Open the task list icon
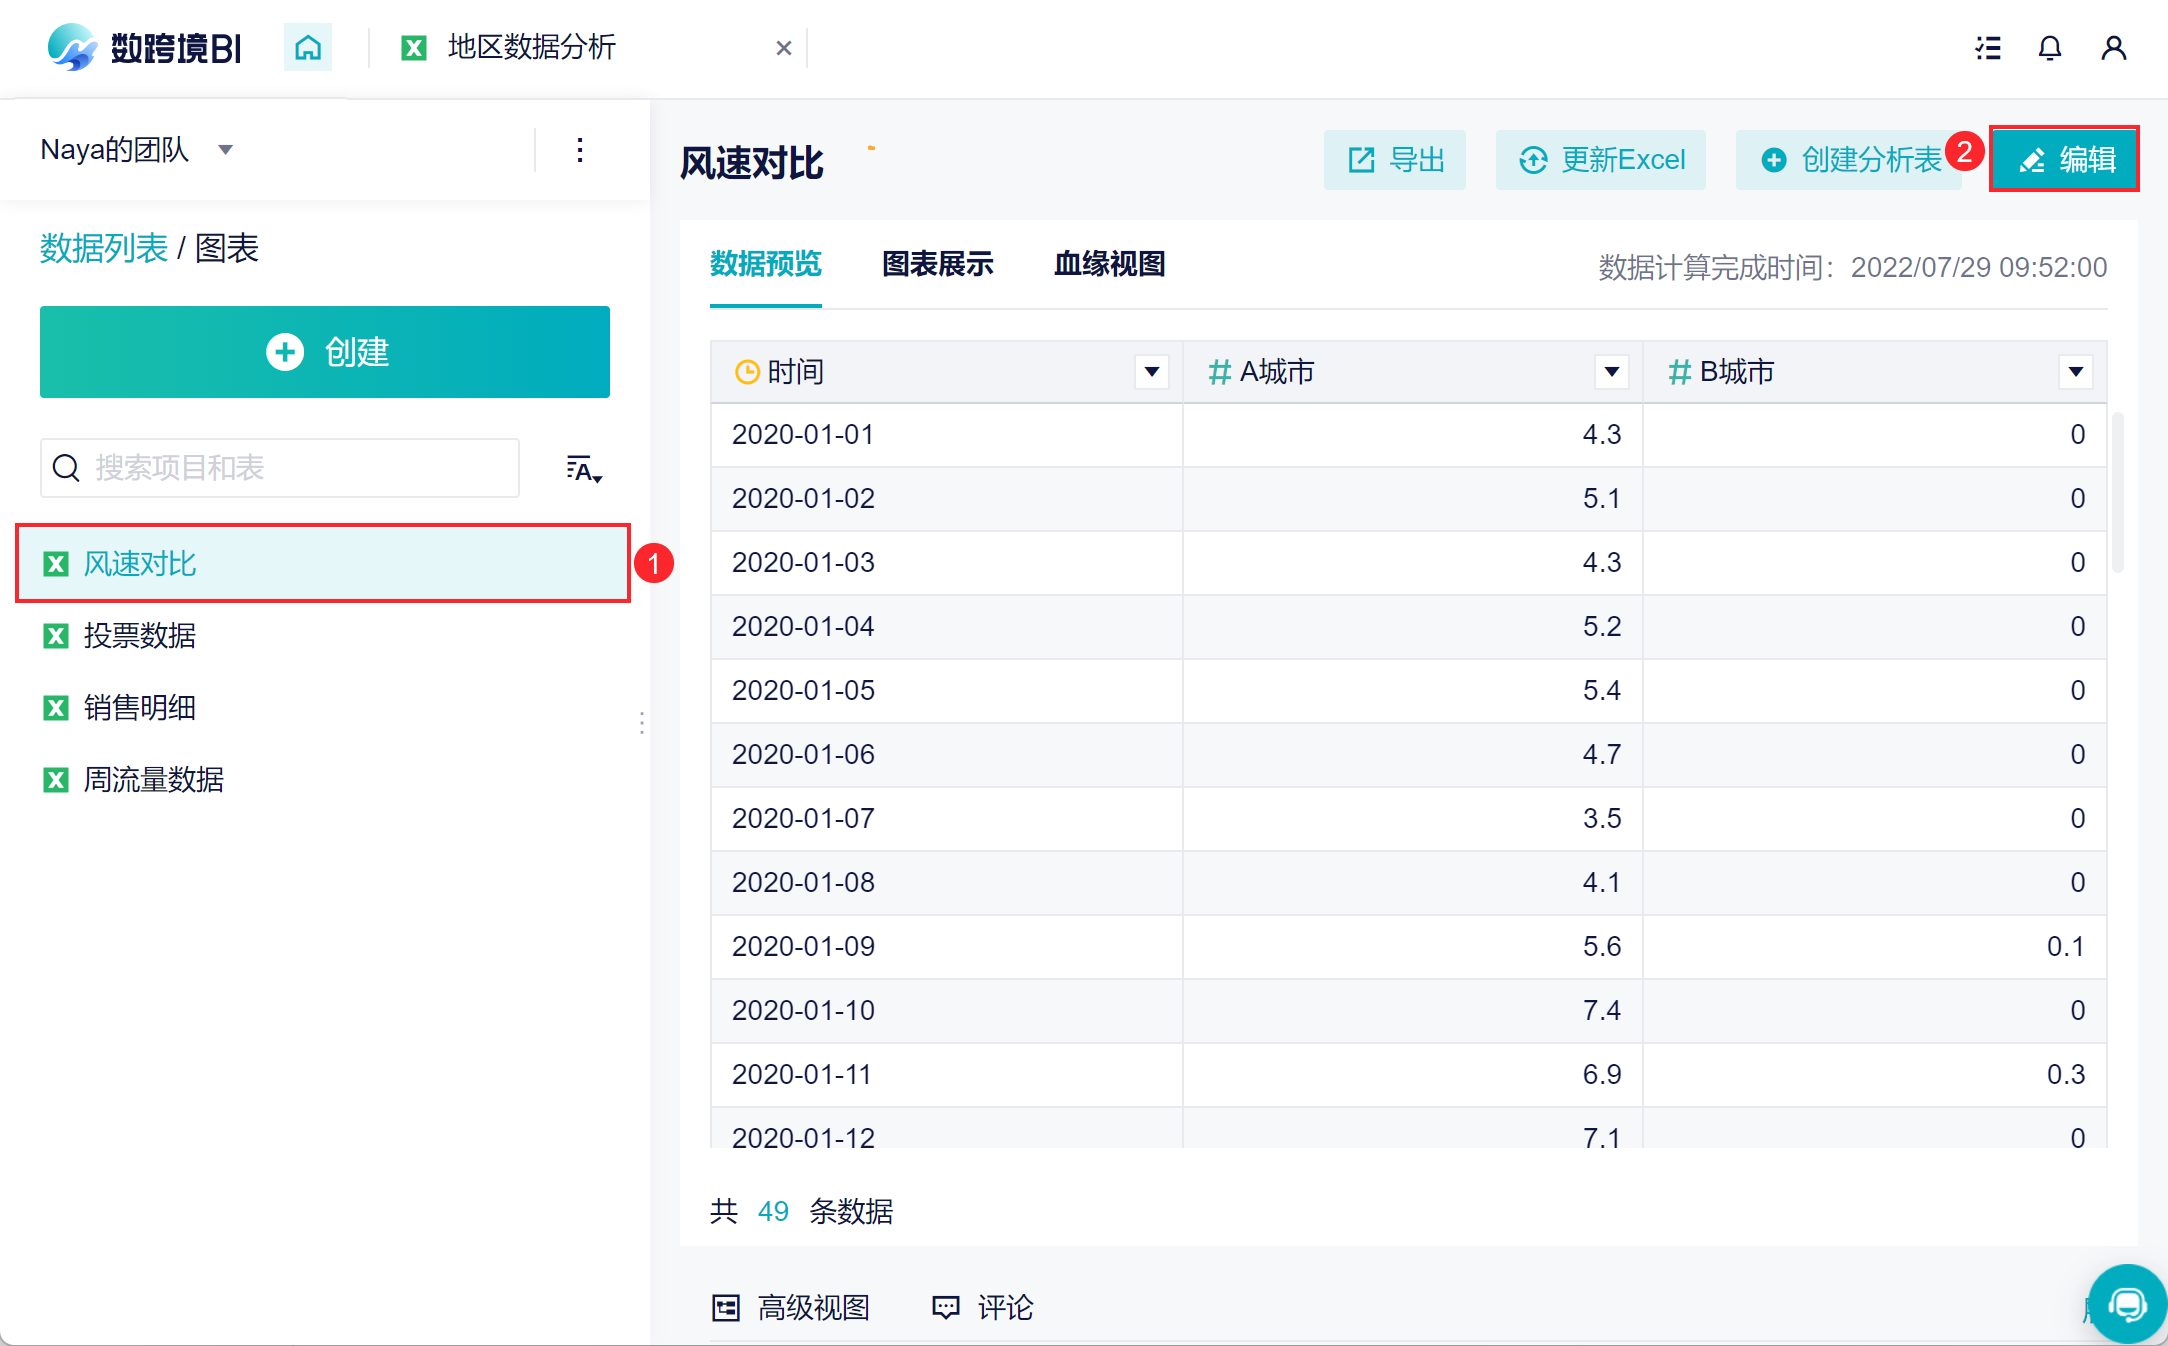The image size is (2168, 1346). [x=1988, y=48]
